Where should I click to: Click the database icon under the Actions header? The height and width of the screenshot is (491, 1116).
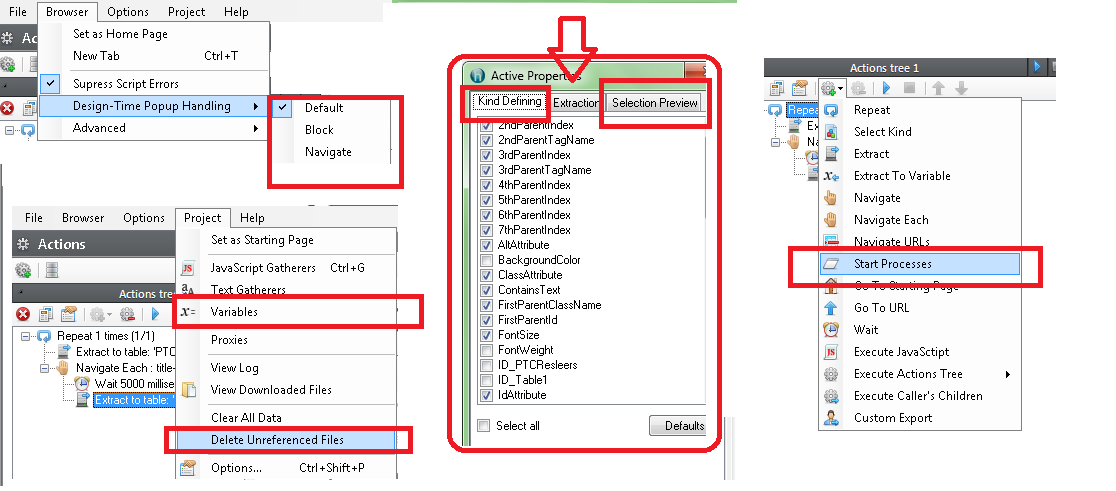pos(52,270)
